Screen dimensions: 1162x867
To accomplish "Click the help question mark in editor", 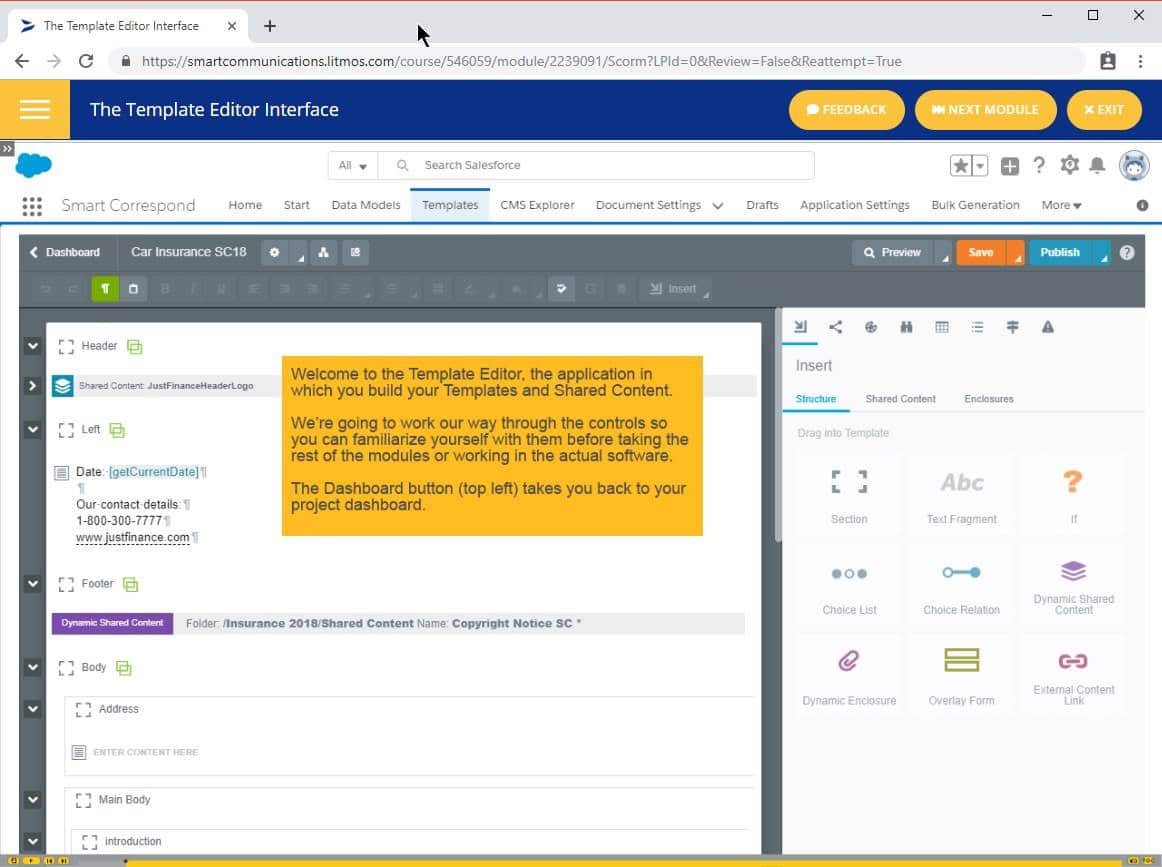I will [x=1126, y=253].
